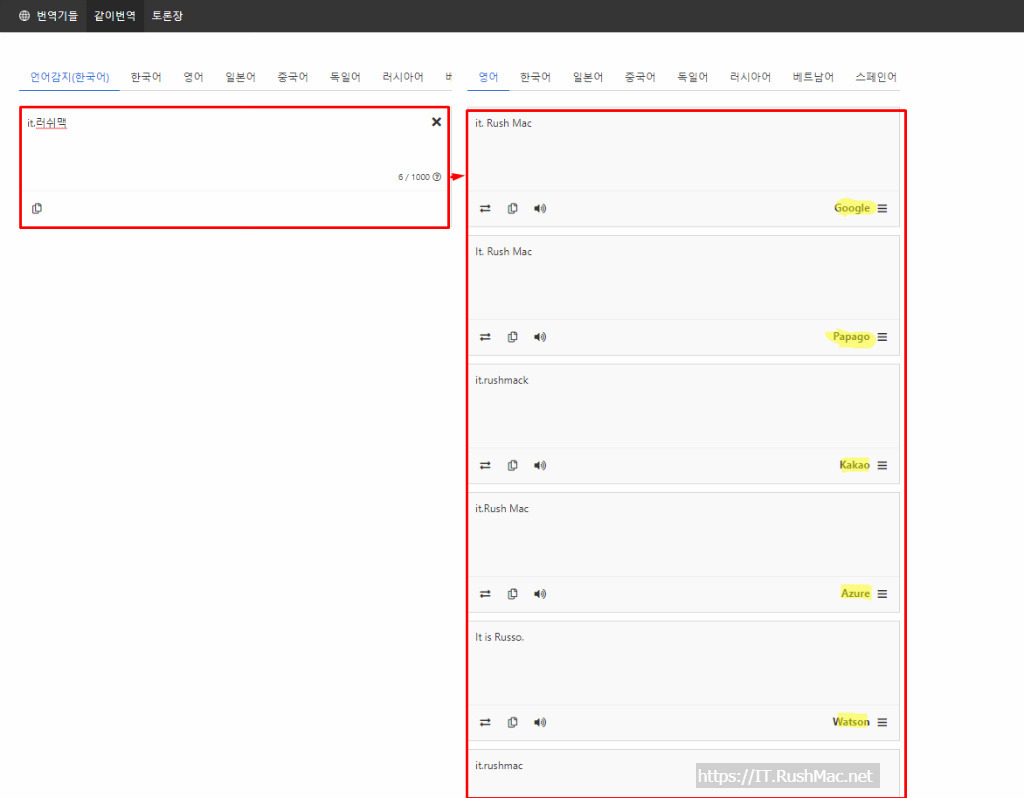This screenshot has width=1024, height=798.
Task: Play audio for the Google translation
Action: [x=540, y=208]
